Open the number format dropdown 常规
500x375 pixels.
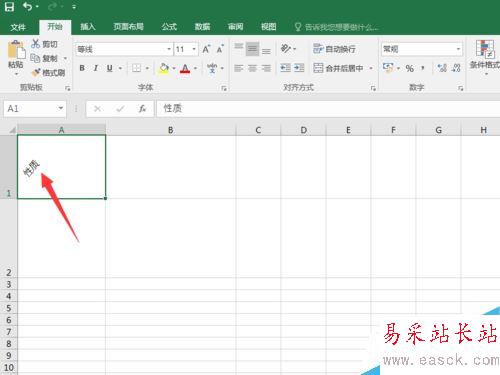click(x=459, y=49)
